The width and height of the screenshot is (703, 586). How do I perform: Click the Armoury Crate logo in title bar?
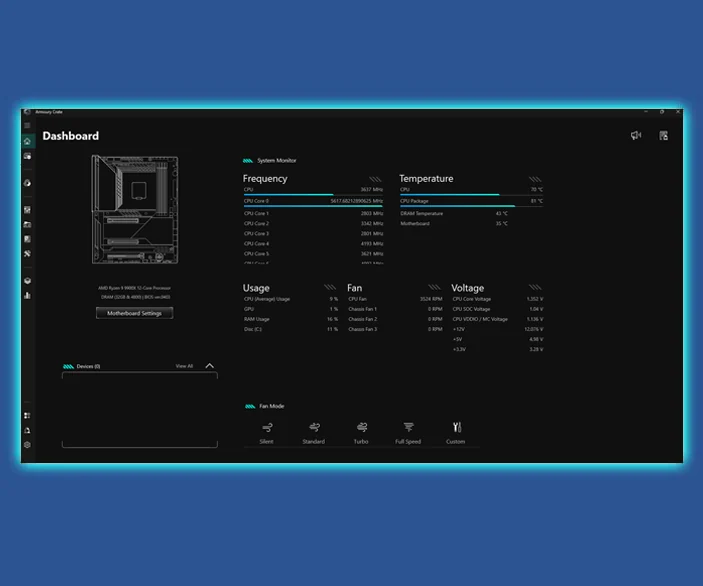pos(27,112)
